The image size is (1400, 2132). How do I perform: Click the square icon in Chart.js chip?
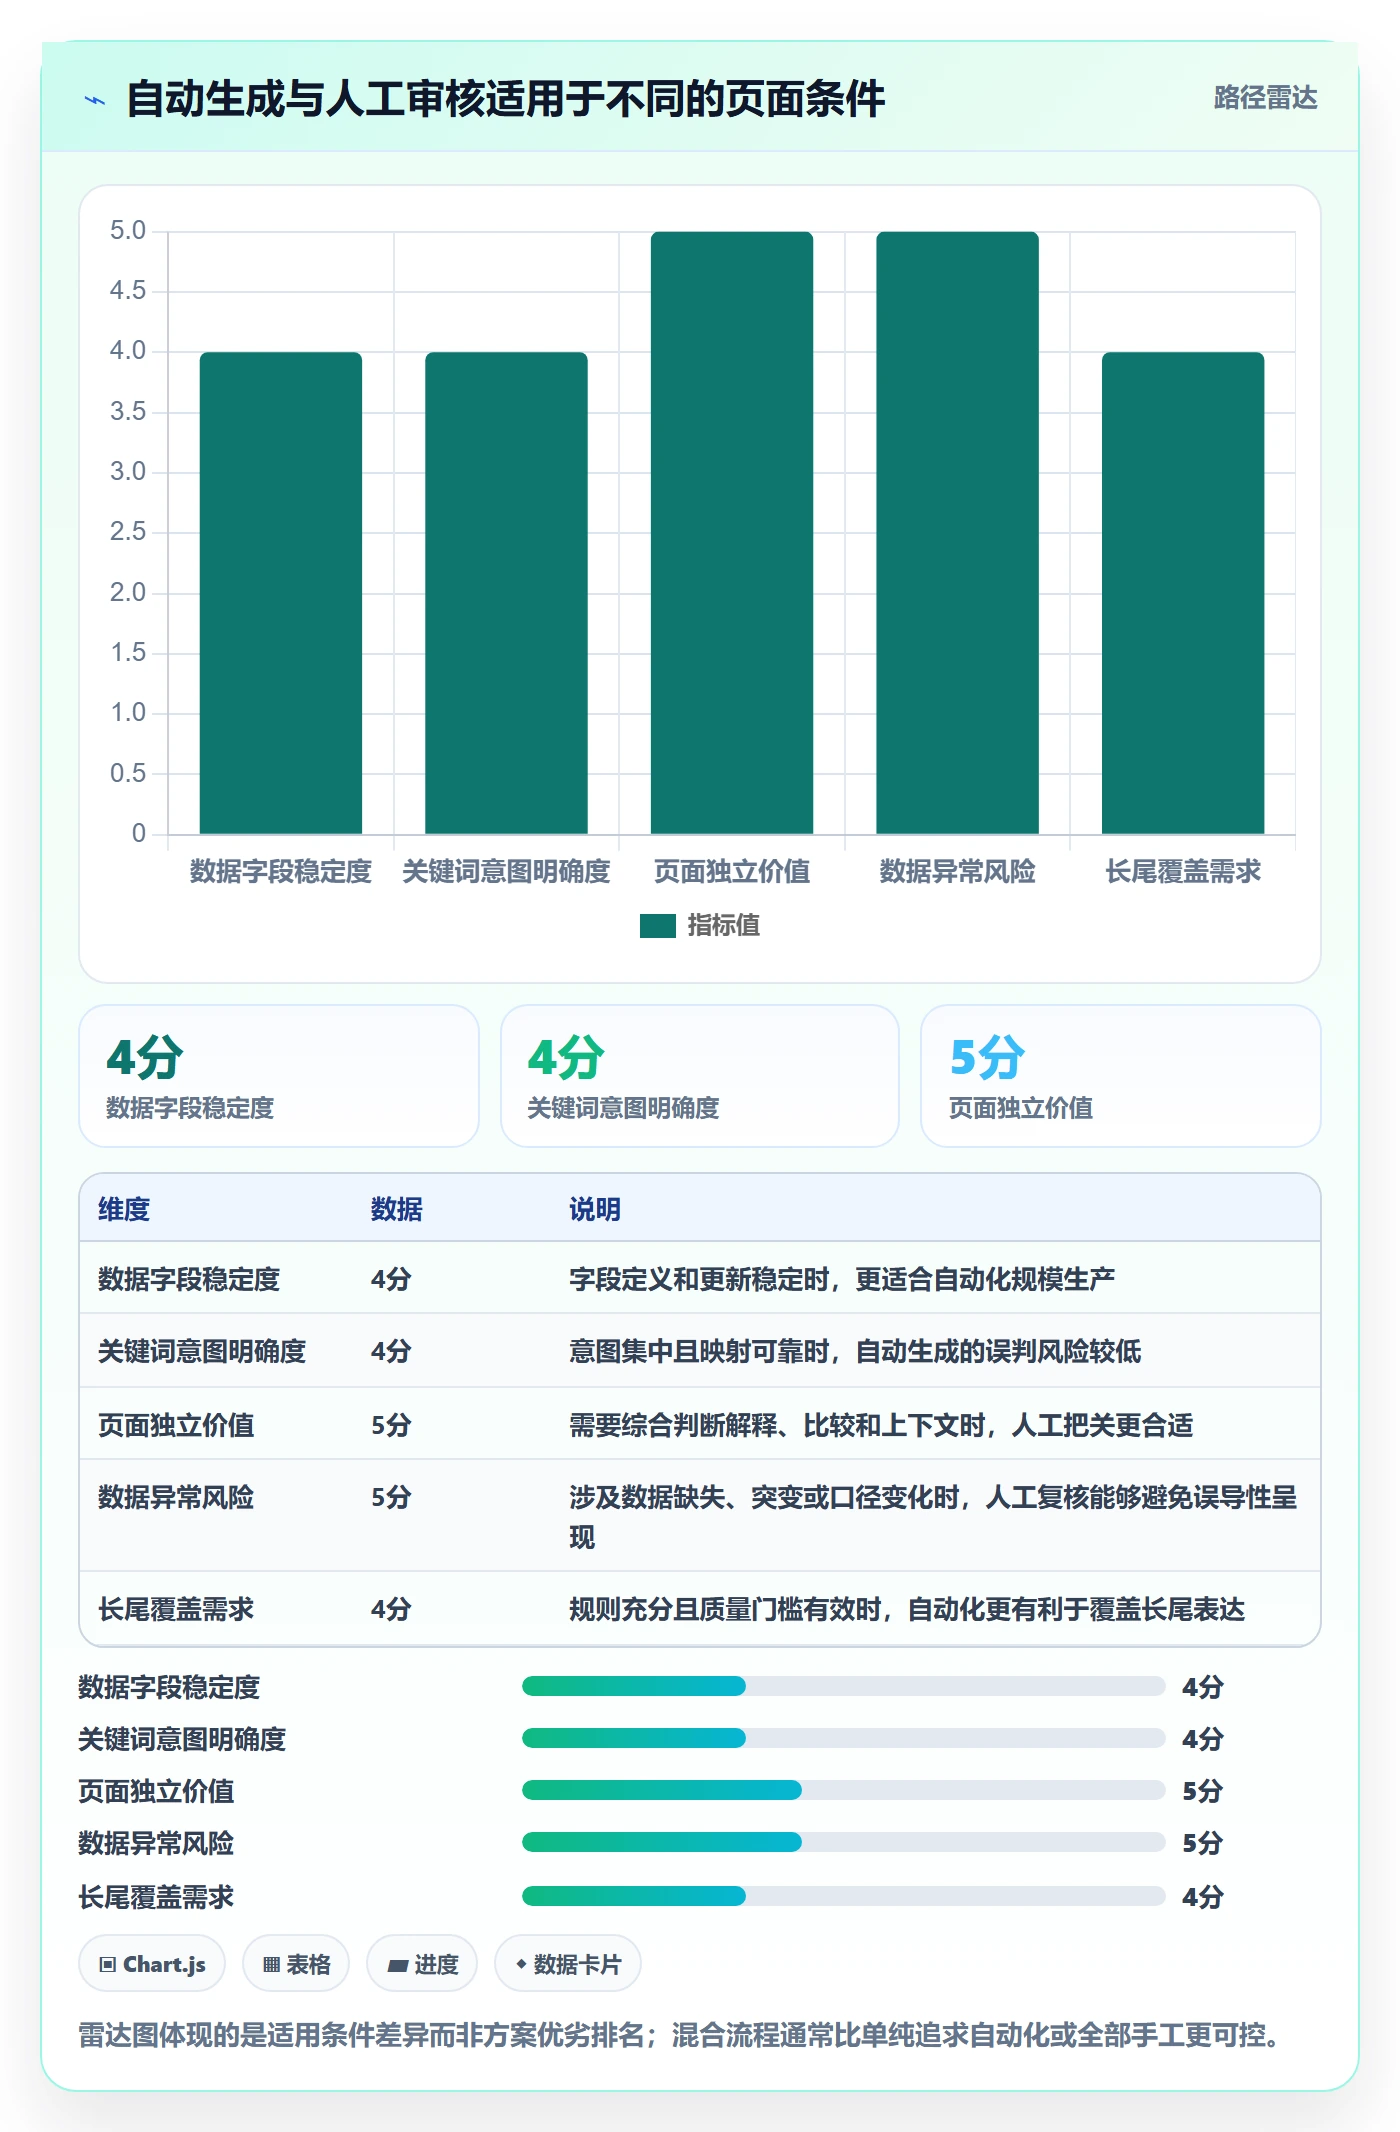tap(107, 1965)
